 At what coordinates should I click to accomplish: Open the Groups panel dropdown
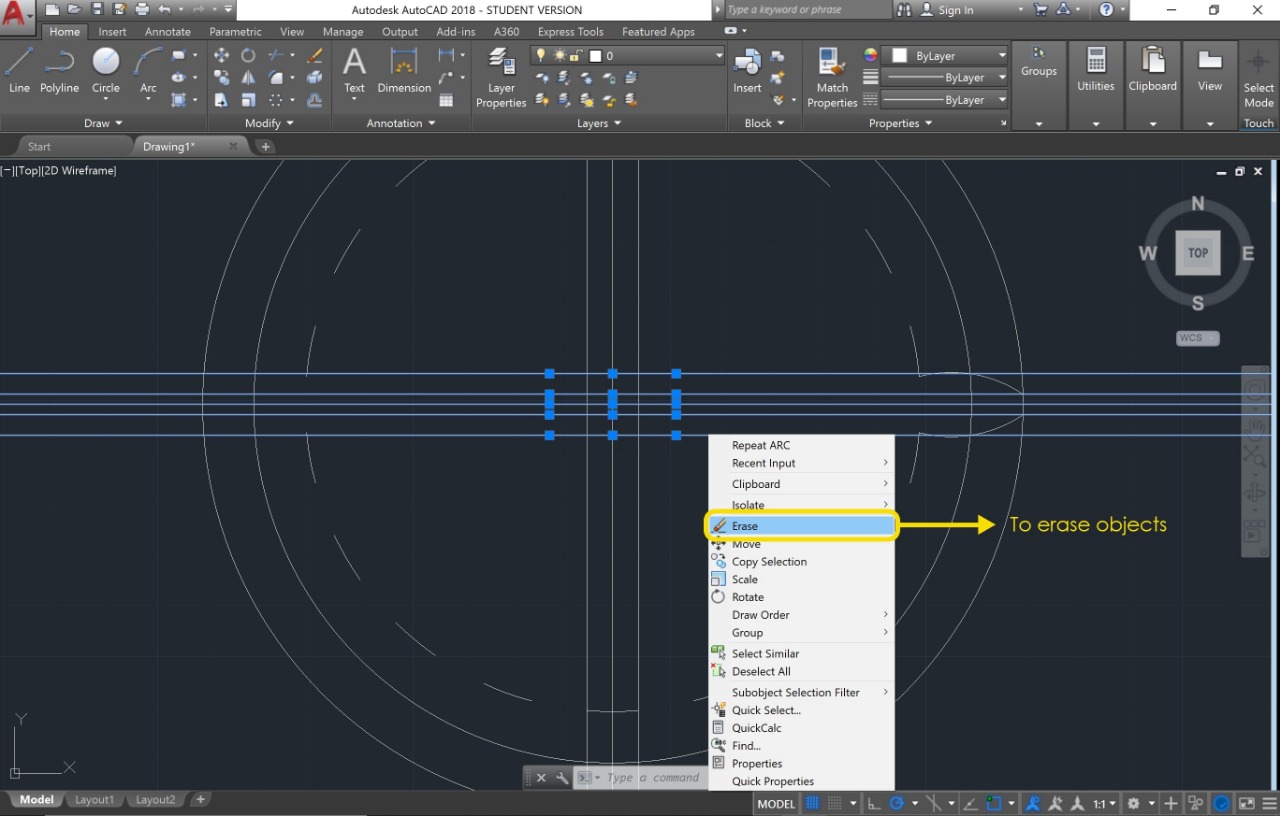click(1039, 124)
